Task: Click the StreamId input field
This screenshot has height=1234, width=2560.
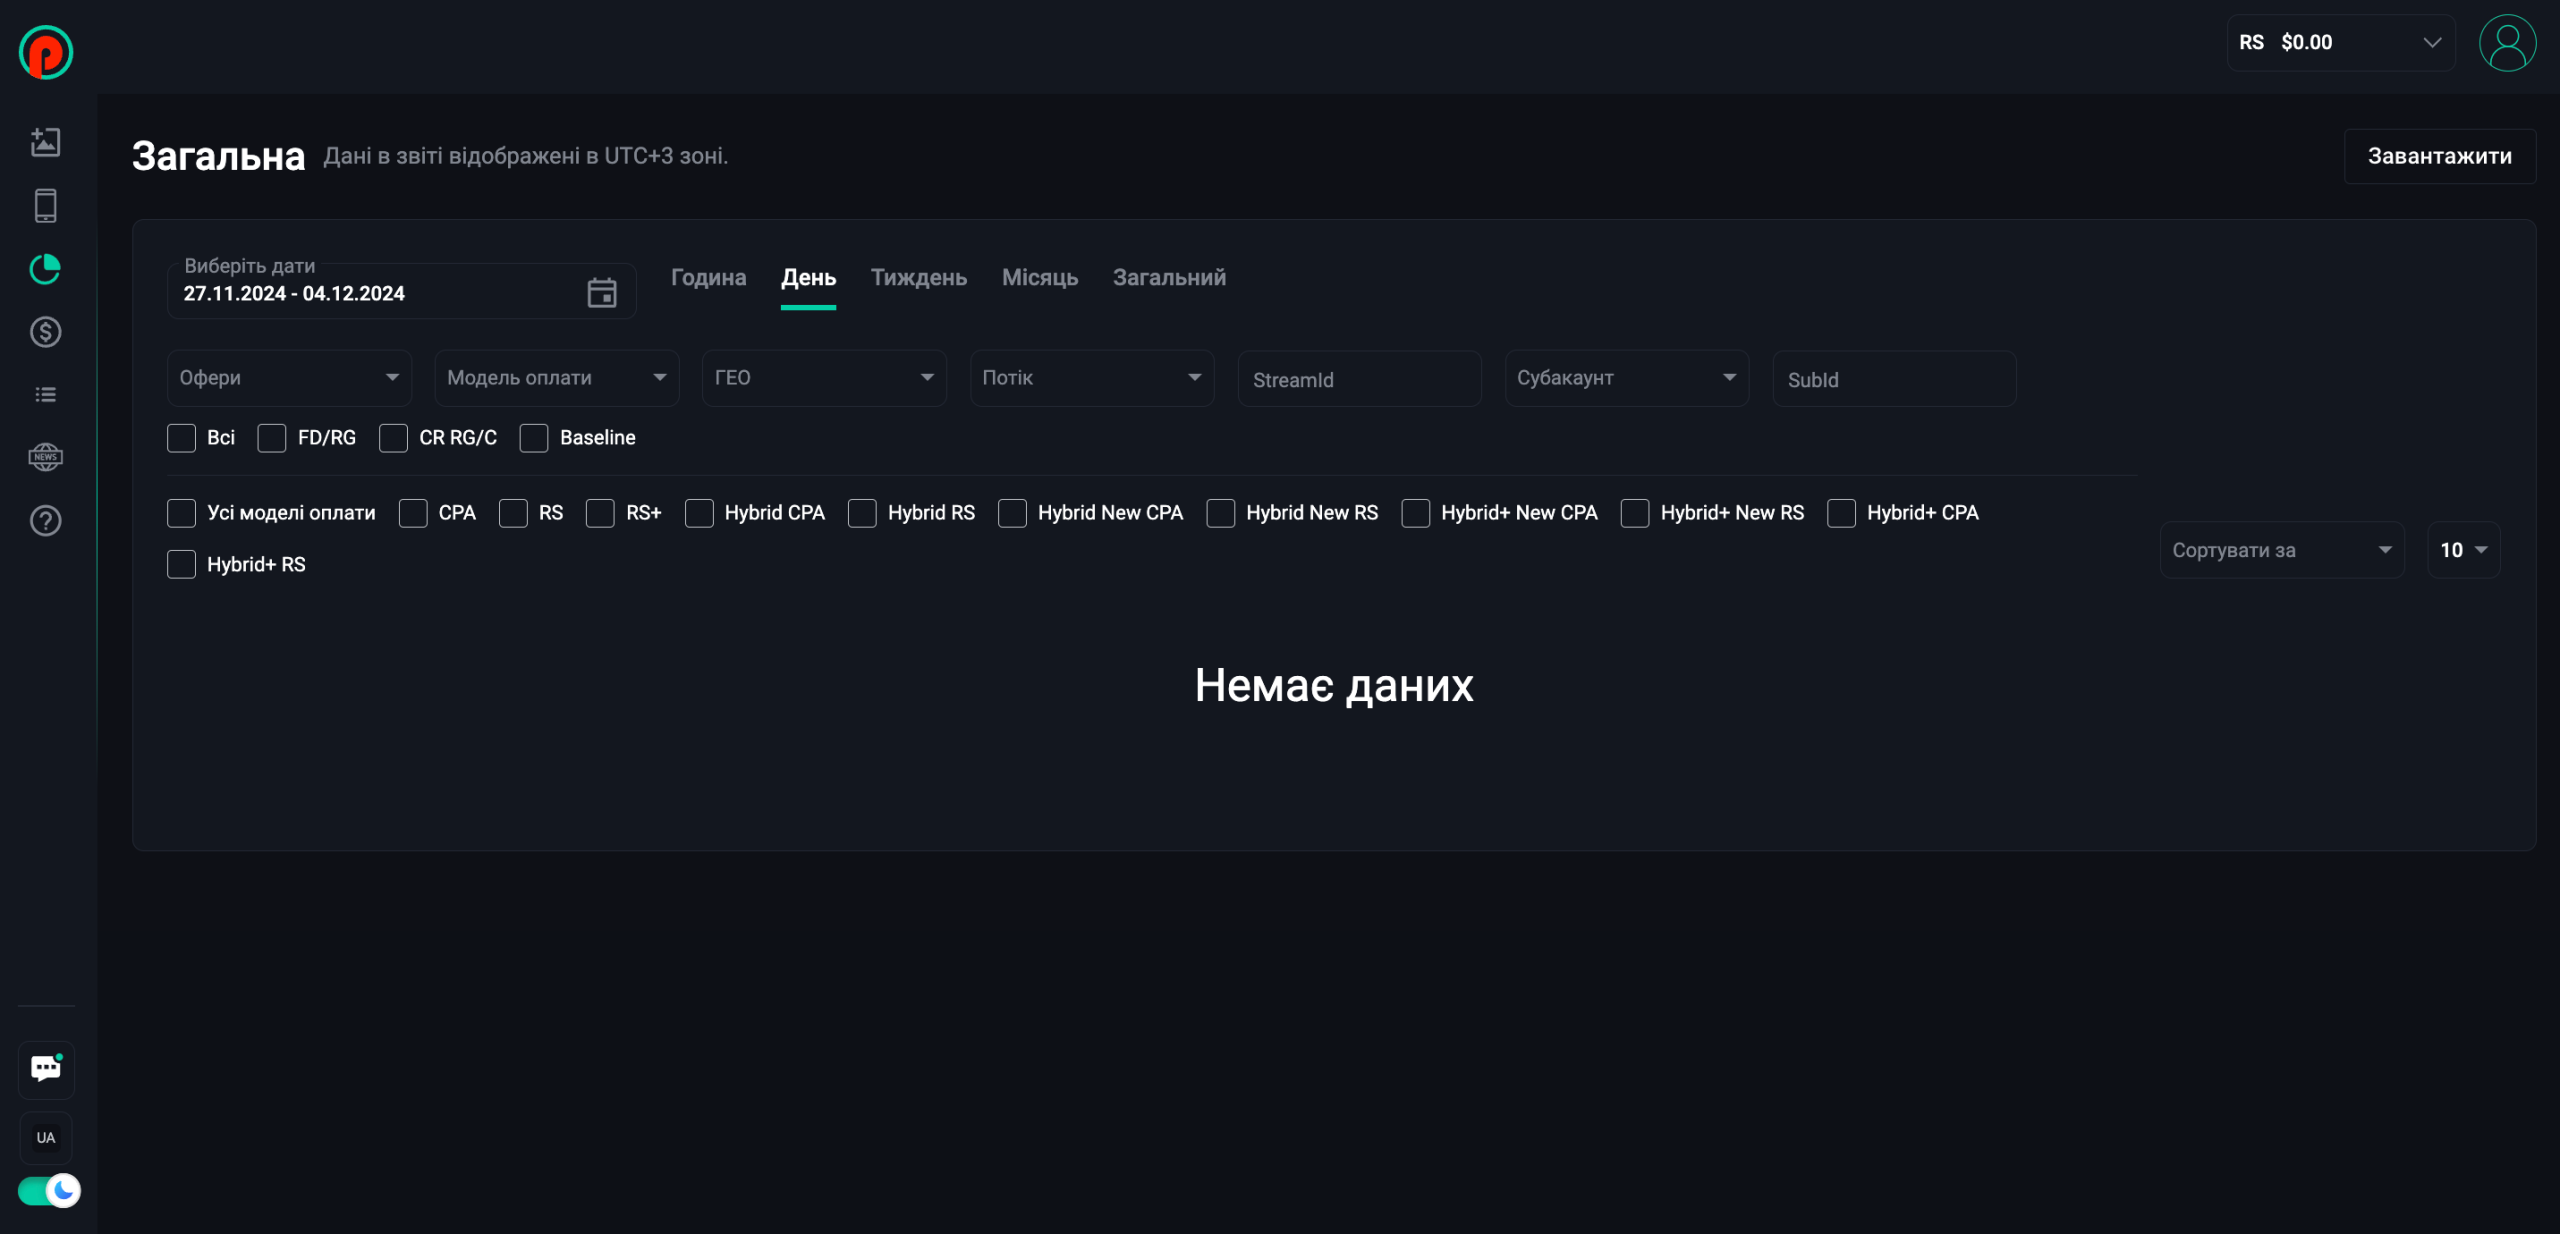Action: click(1359, 380)
